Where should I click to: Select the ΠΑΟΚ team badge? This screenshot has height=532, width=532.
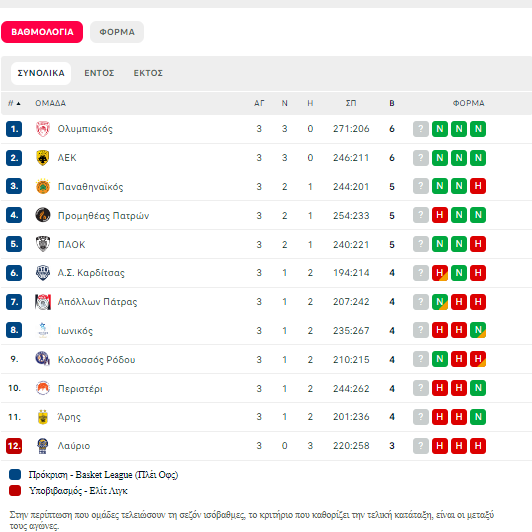pos(43,244)
